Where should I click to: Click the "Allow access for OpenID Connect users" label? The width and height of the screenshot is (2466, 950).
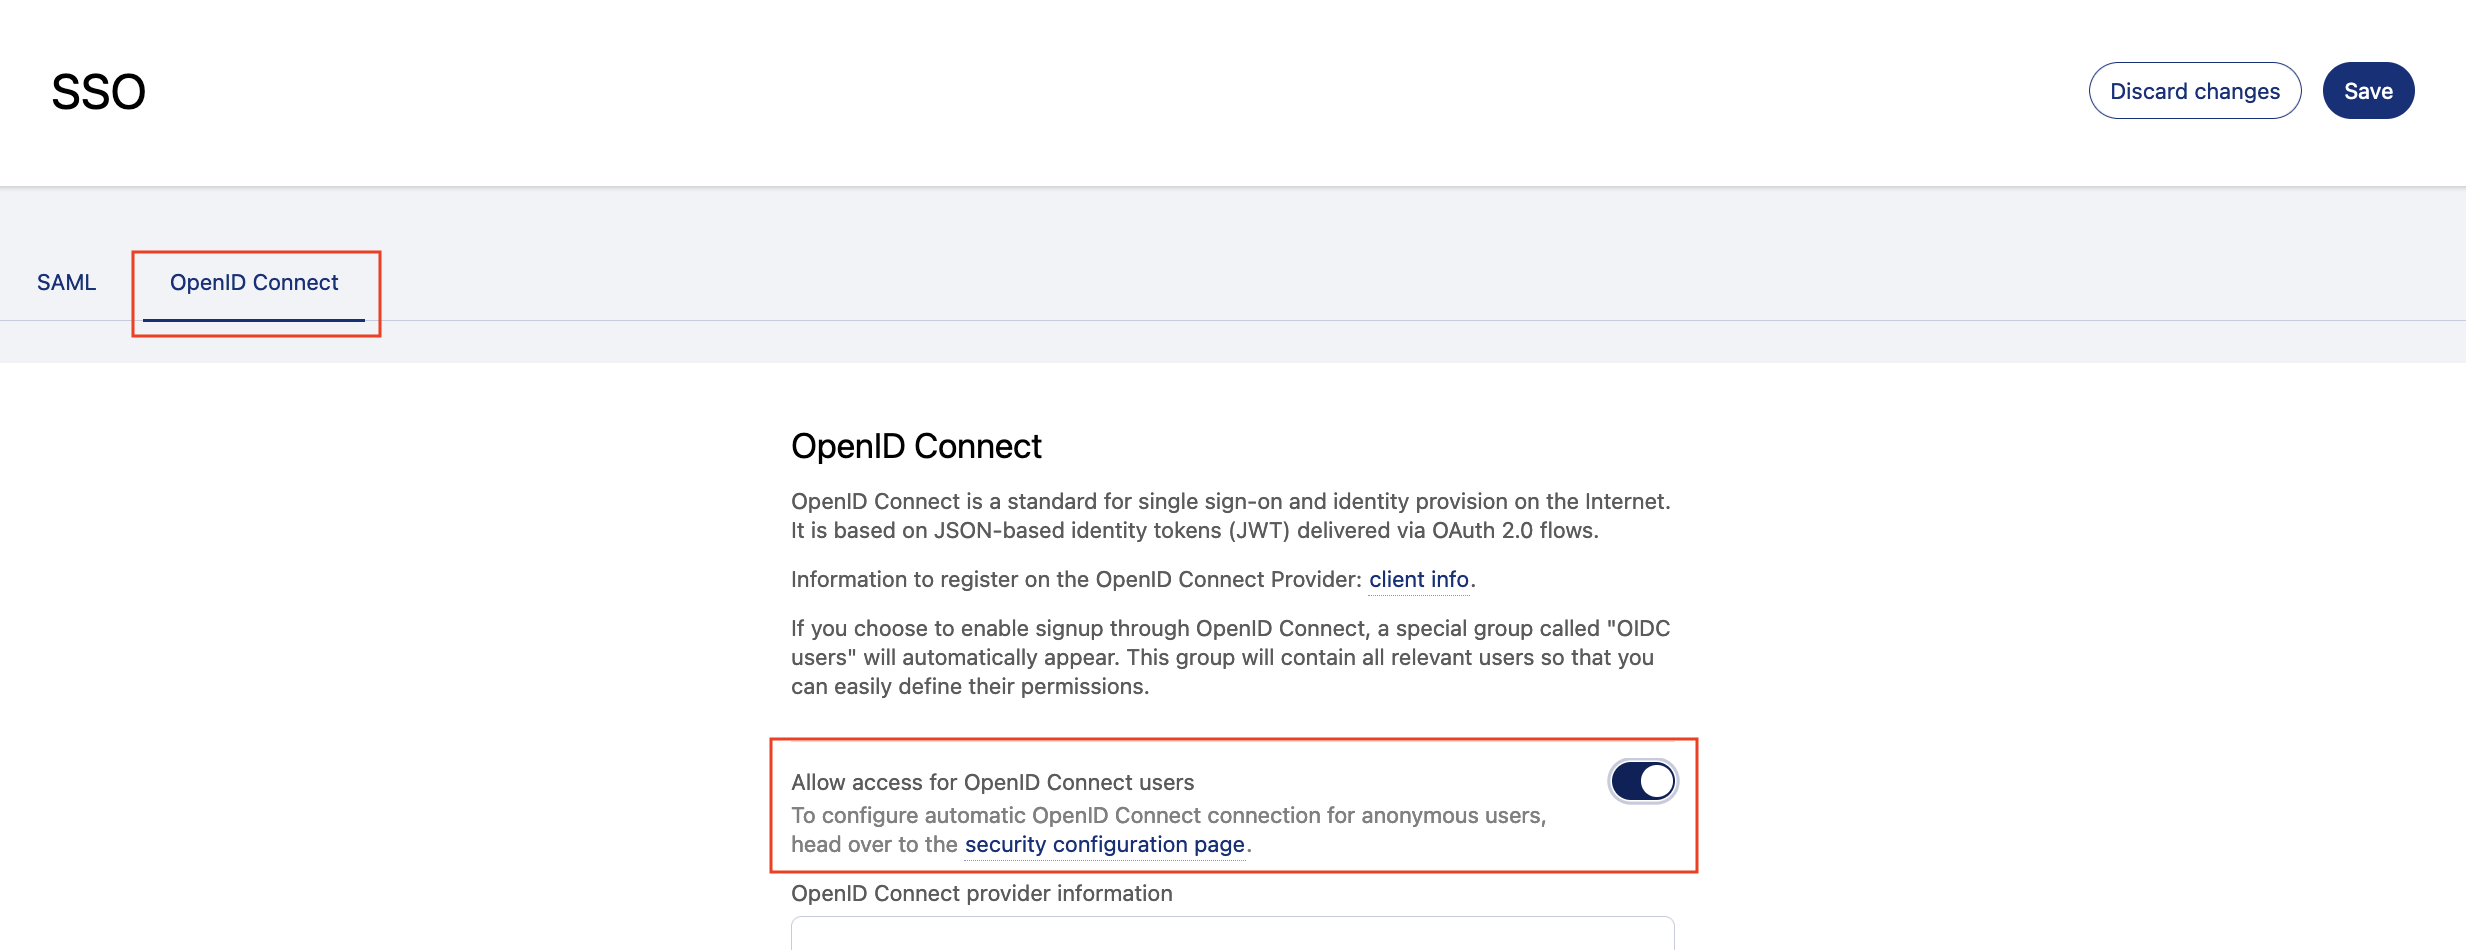992,782
